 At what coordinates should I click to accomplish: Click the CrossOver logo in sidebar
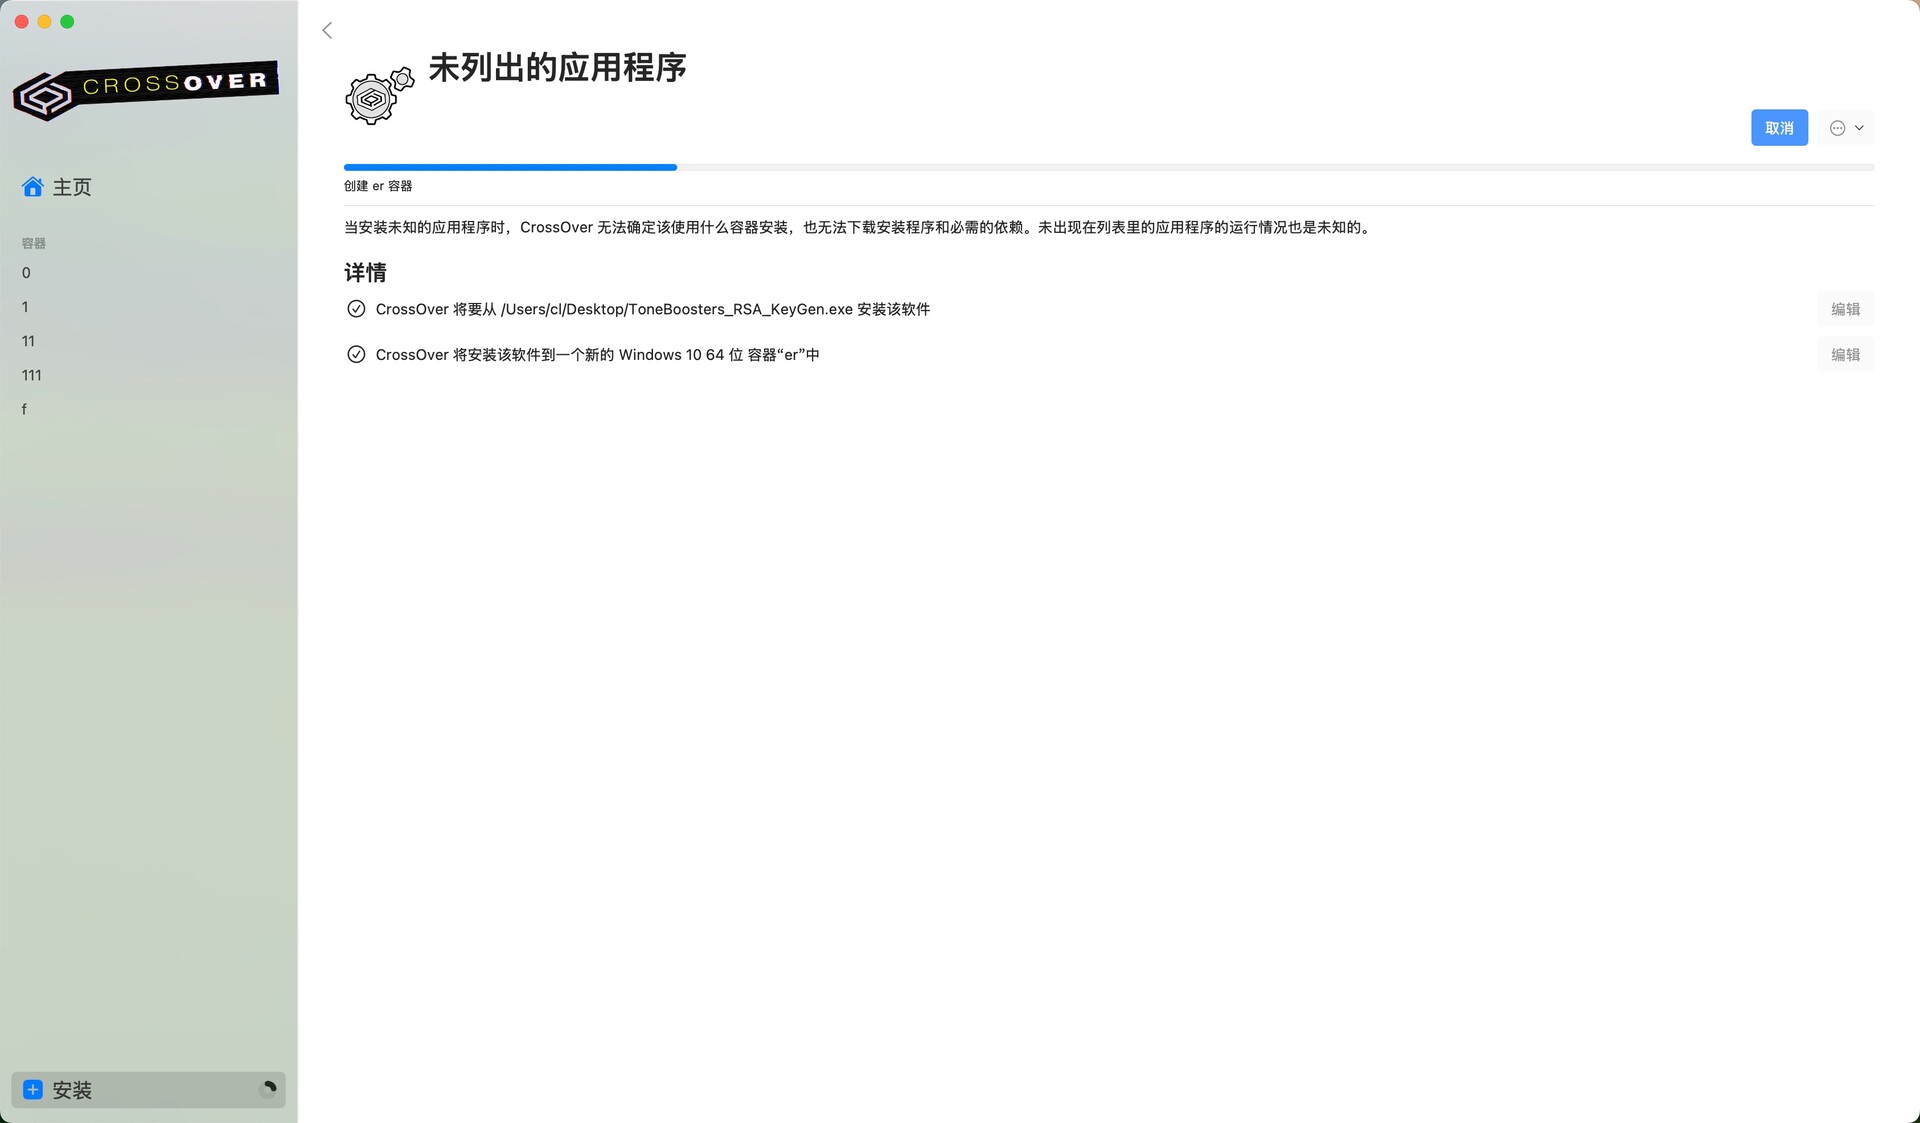tap(145, 91)
